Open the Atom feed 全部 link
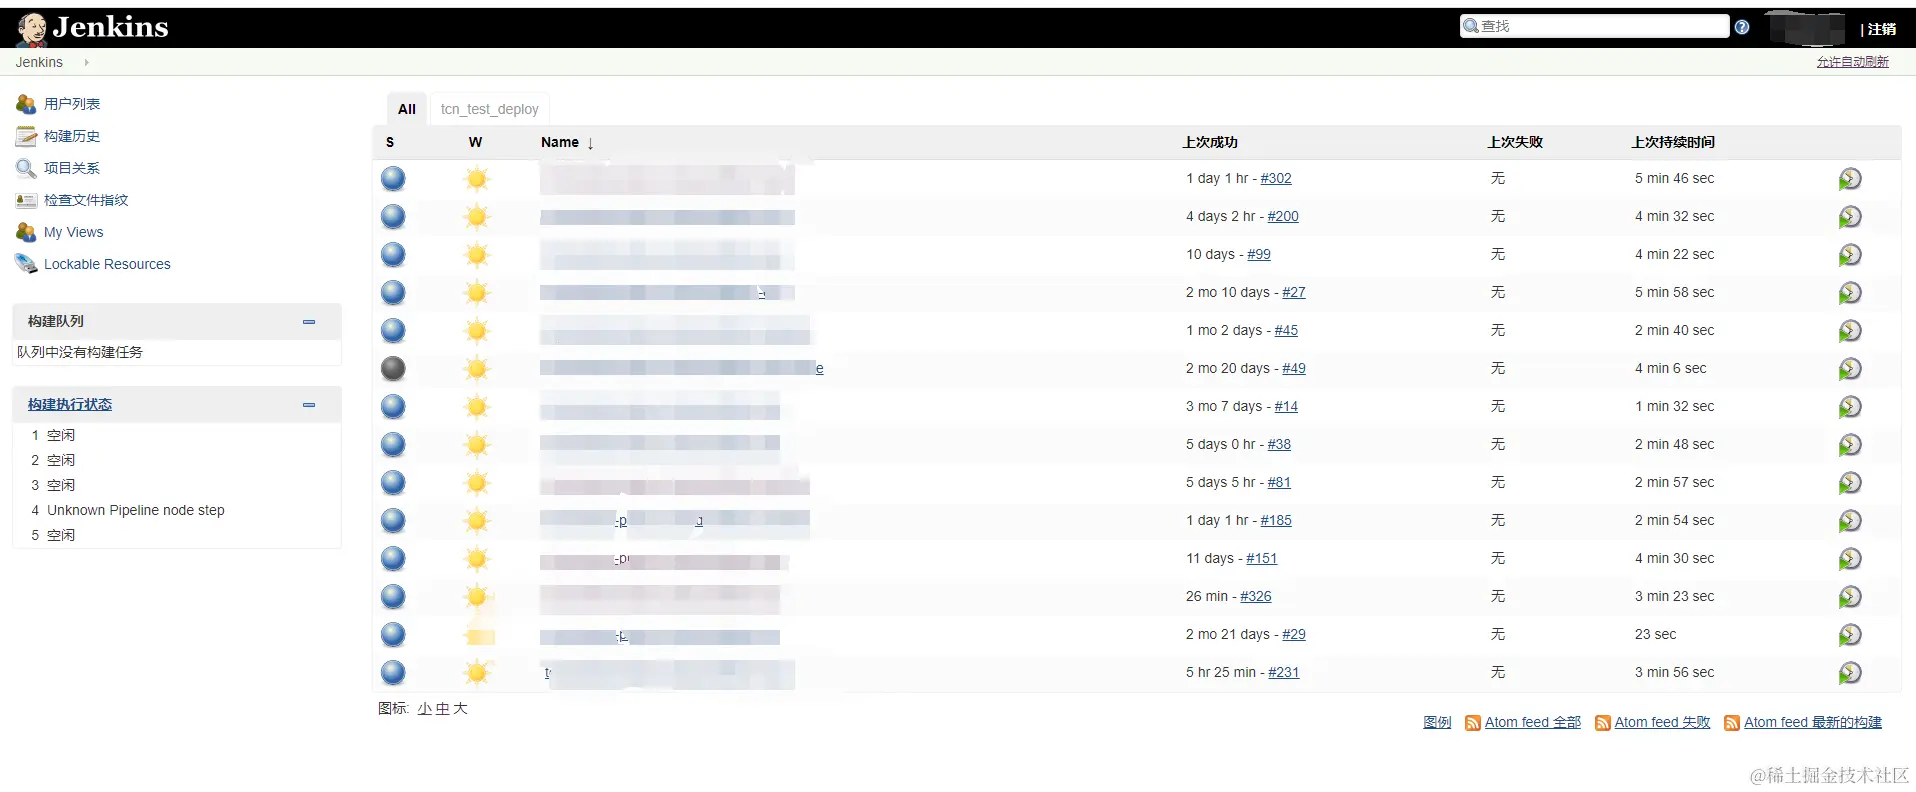Viewport: 1916px width, 792px height. (x=1533, y=722)
